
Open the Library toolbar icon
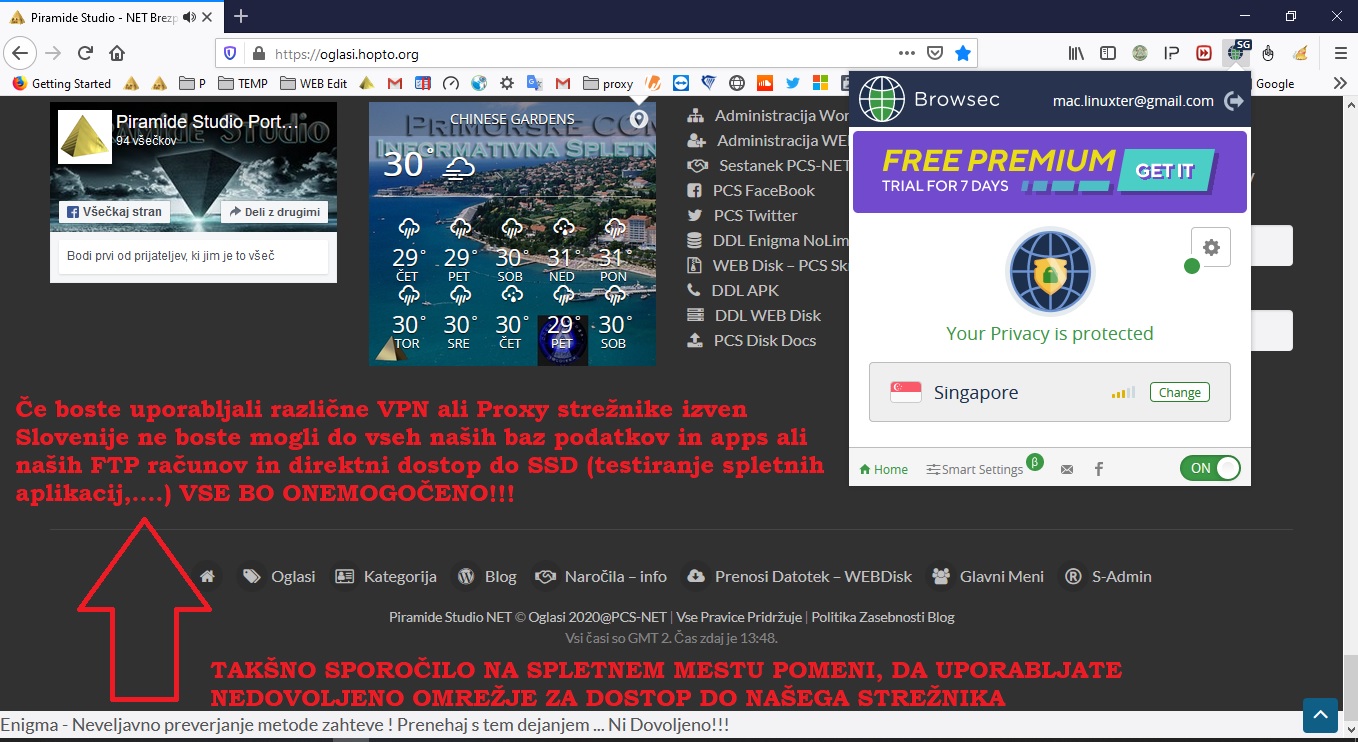coord(1076,53)
